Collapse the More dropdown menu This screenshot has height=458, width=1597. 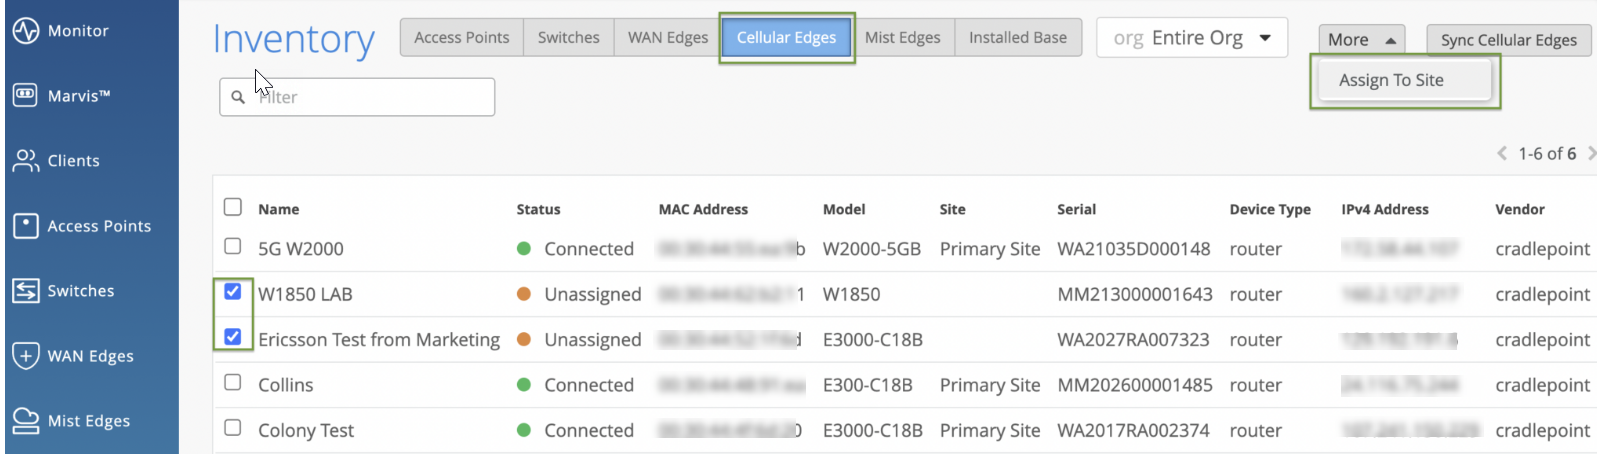click(1361, 40)
